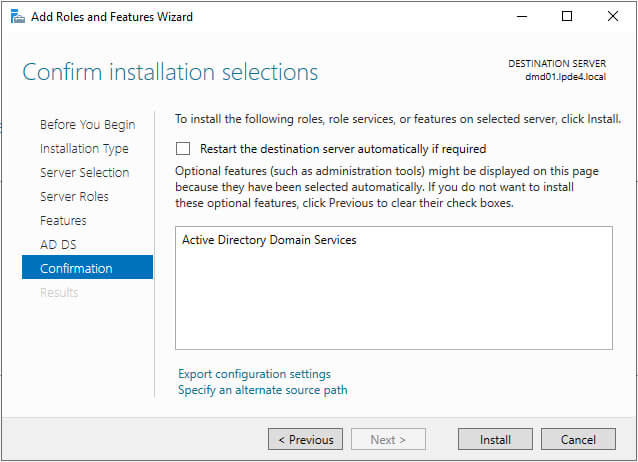
Task: Open the AD DS step
Action: pyautogui.click(x=58, y=245)
